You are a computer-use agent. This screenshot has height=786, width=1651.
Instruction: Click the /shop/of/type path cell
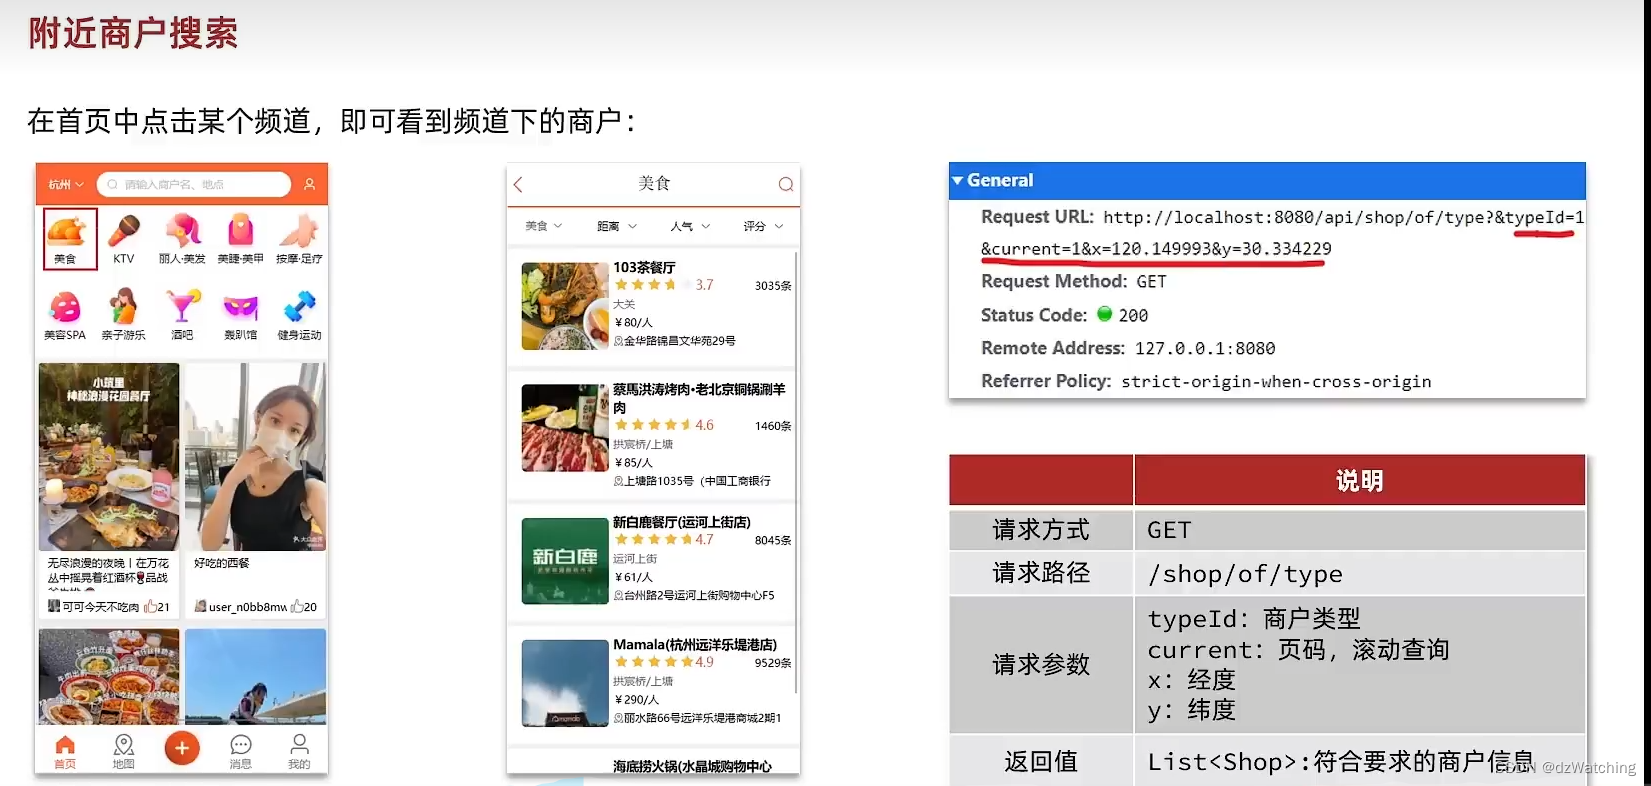coord(1360,573)
